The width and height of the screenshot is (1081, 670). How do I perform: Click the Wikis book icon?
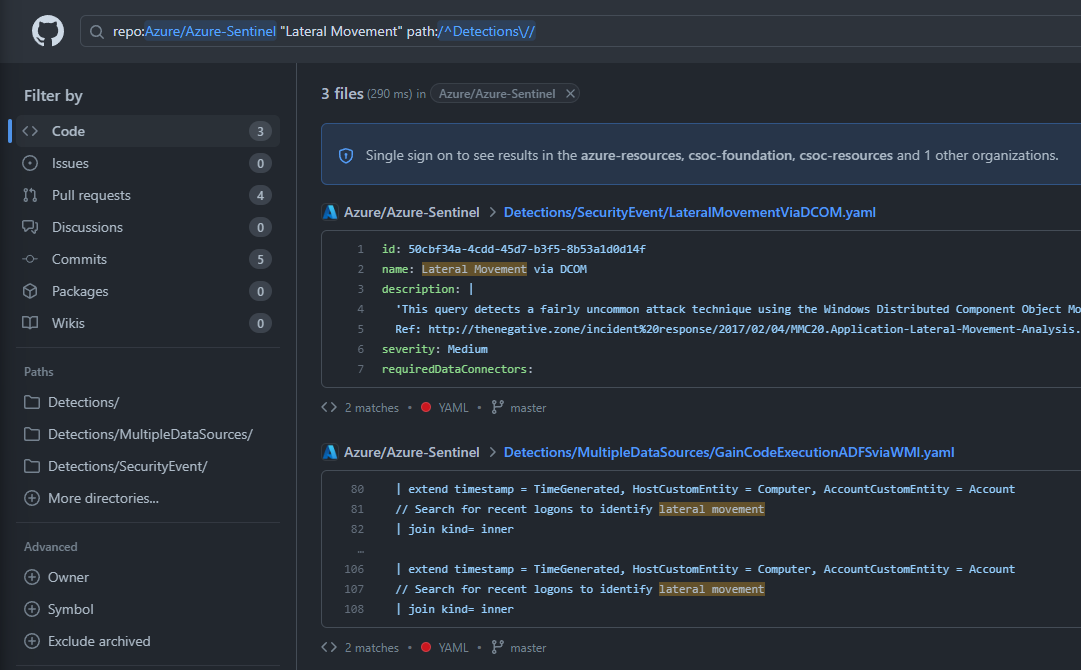coord(30,323)
